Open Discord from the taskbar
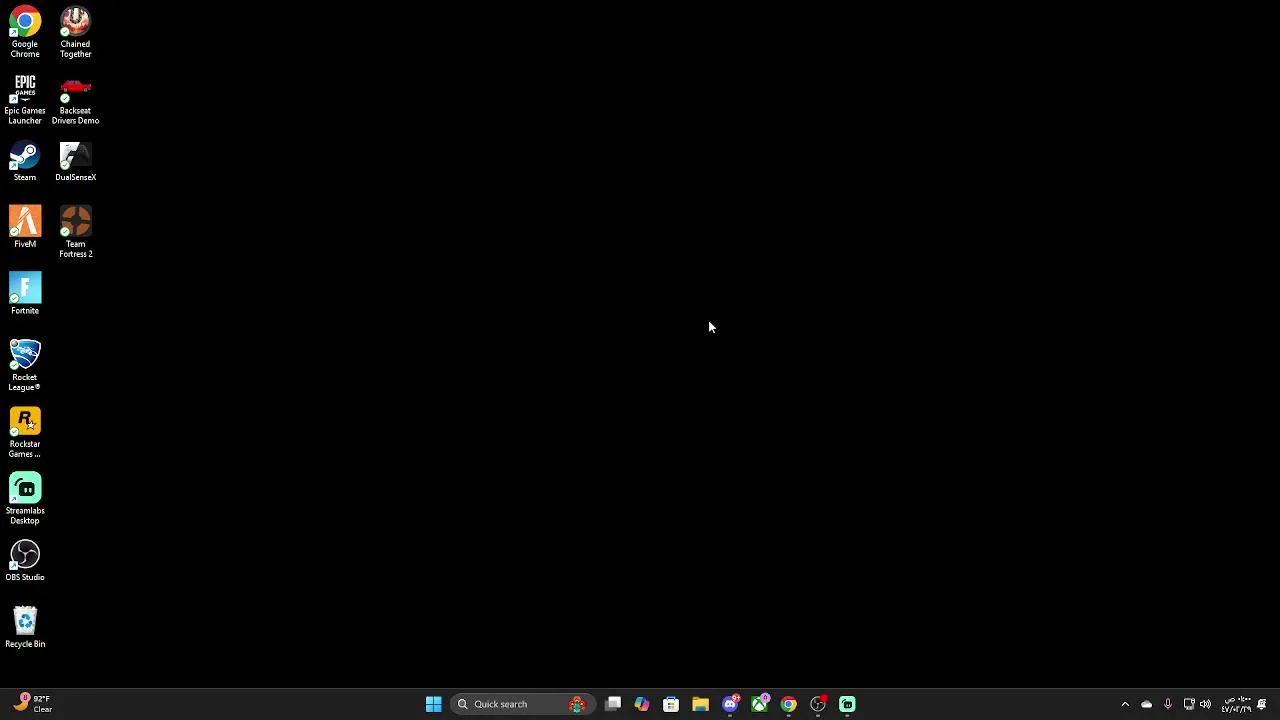1280x720 pixels. pyautogui.click(x=730, y=704)
